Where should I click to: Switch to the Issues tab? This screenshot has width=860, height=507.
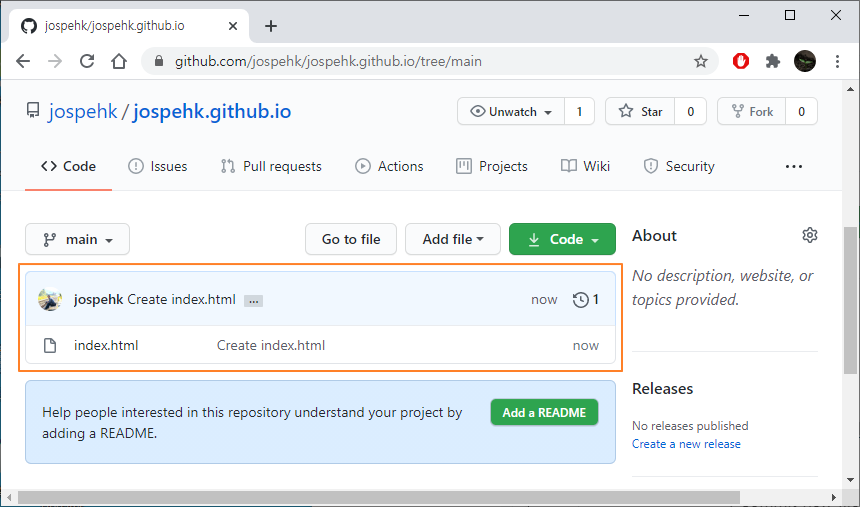pyautogui.click(x=158, y=166)
